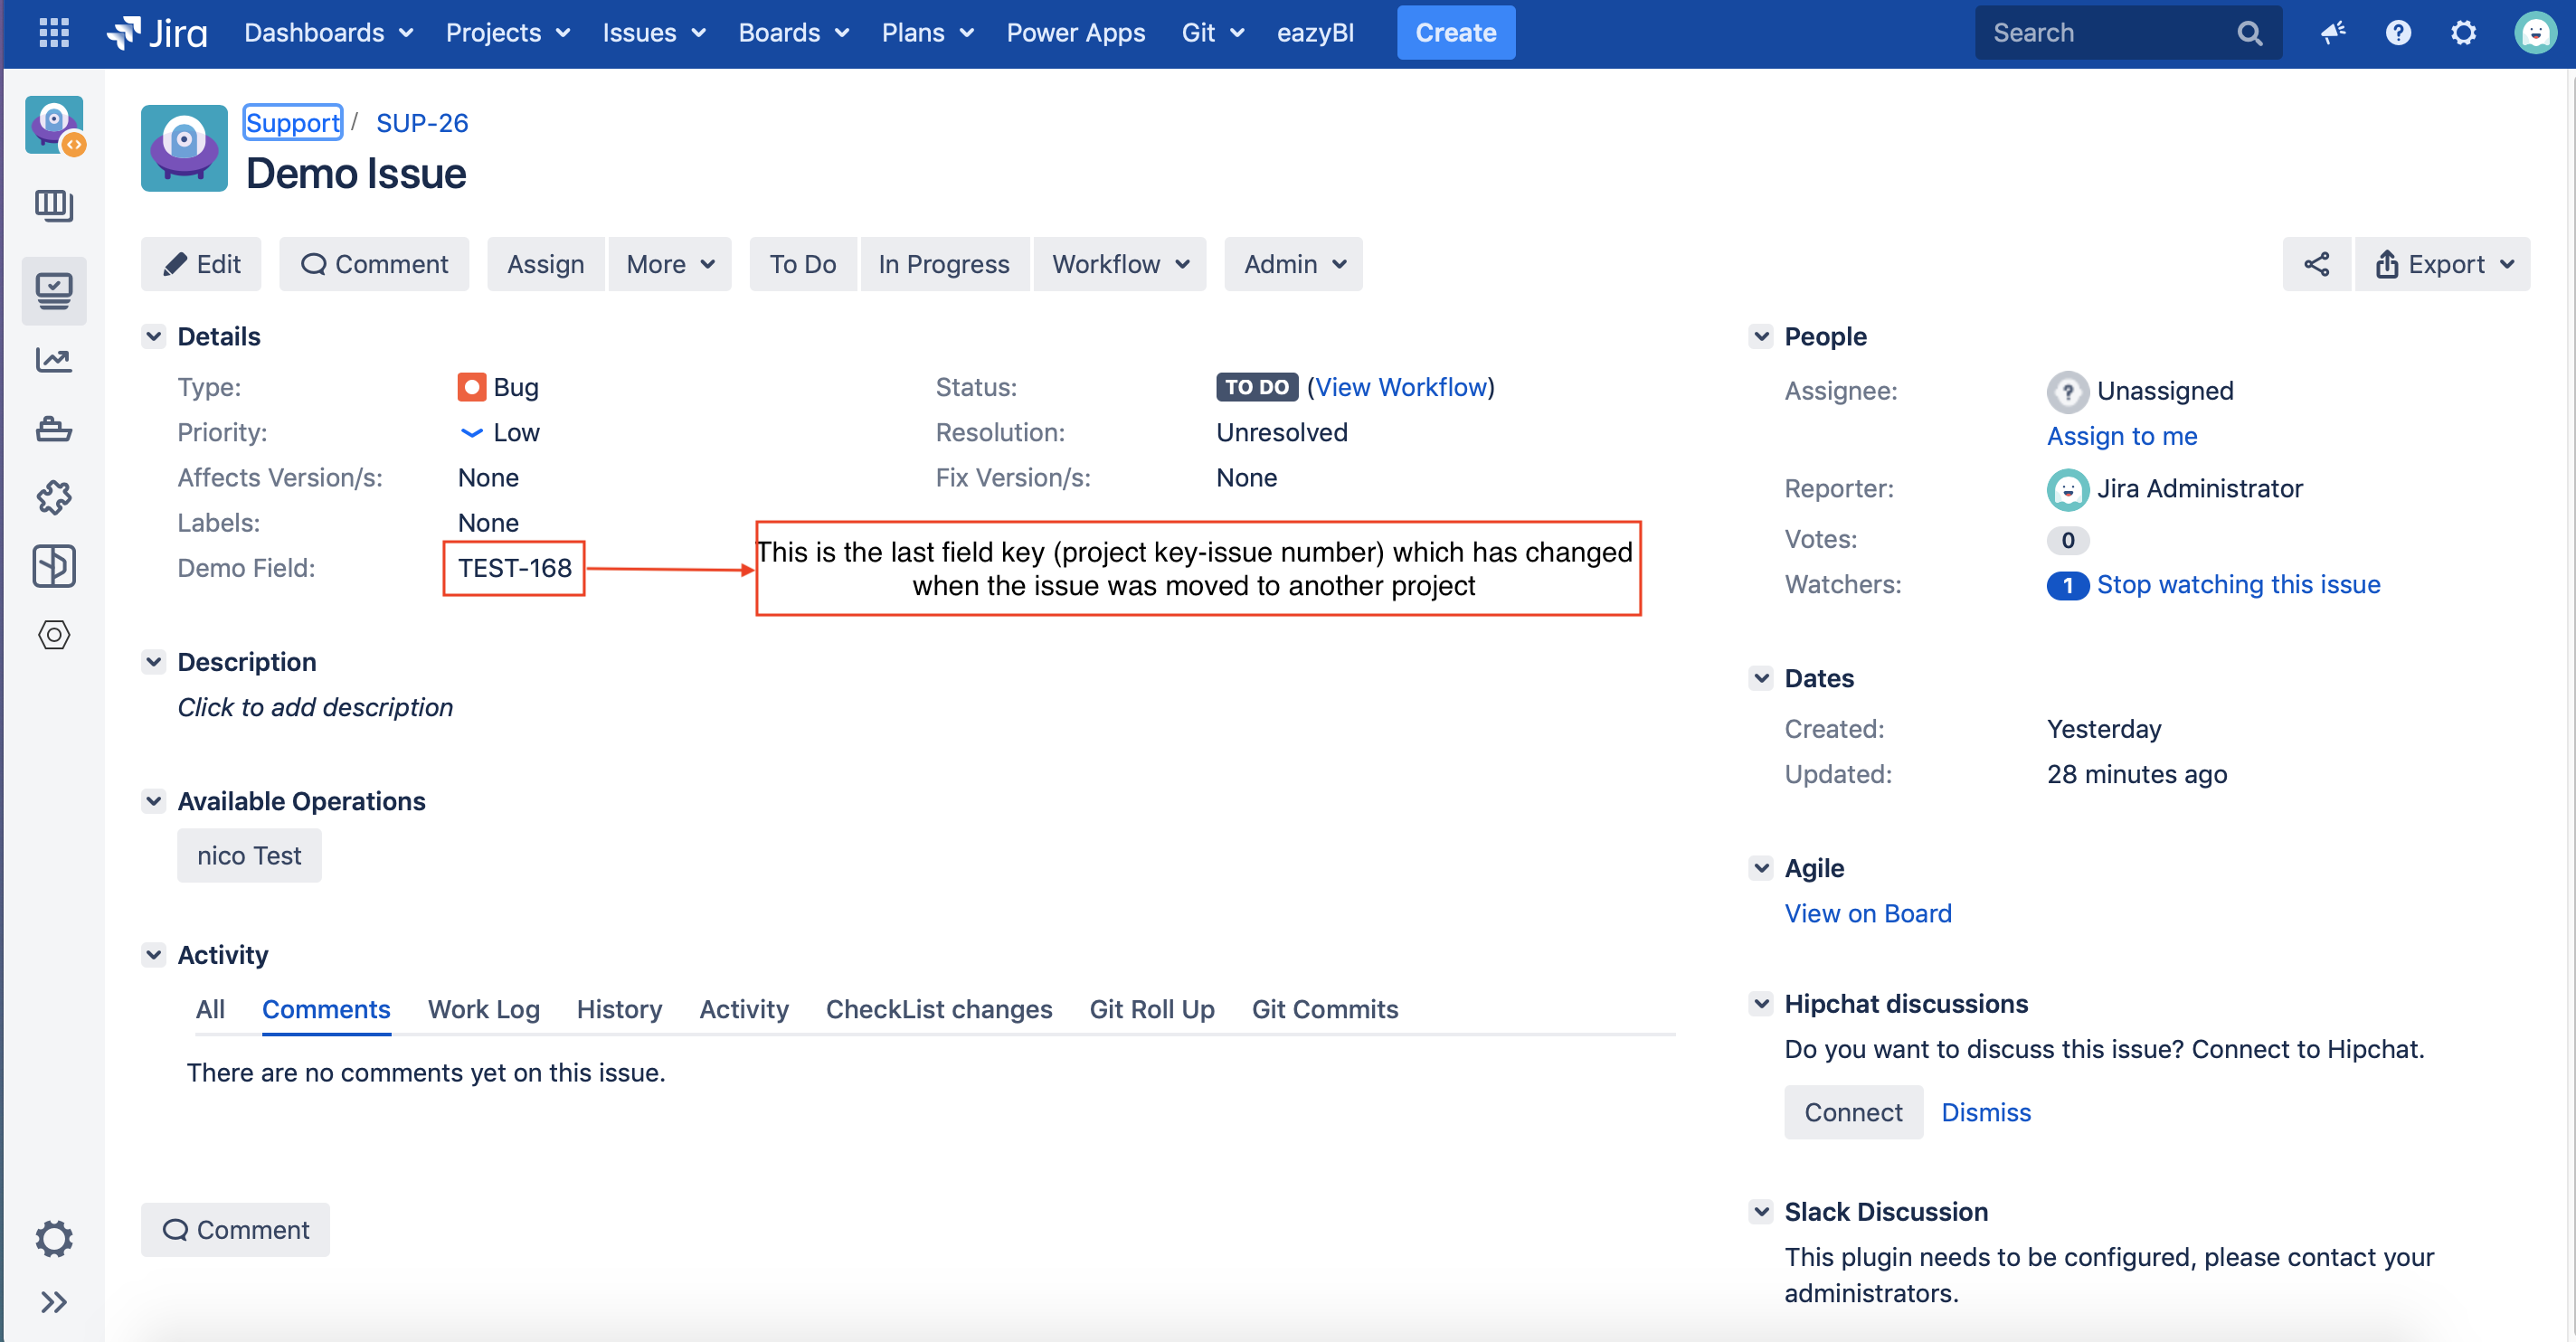Collapse the Hipchat discussions section

1761,1003
